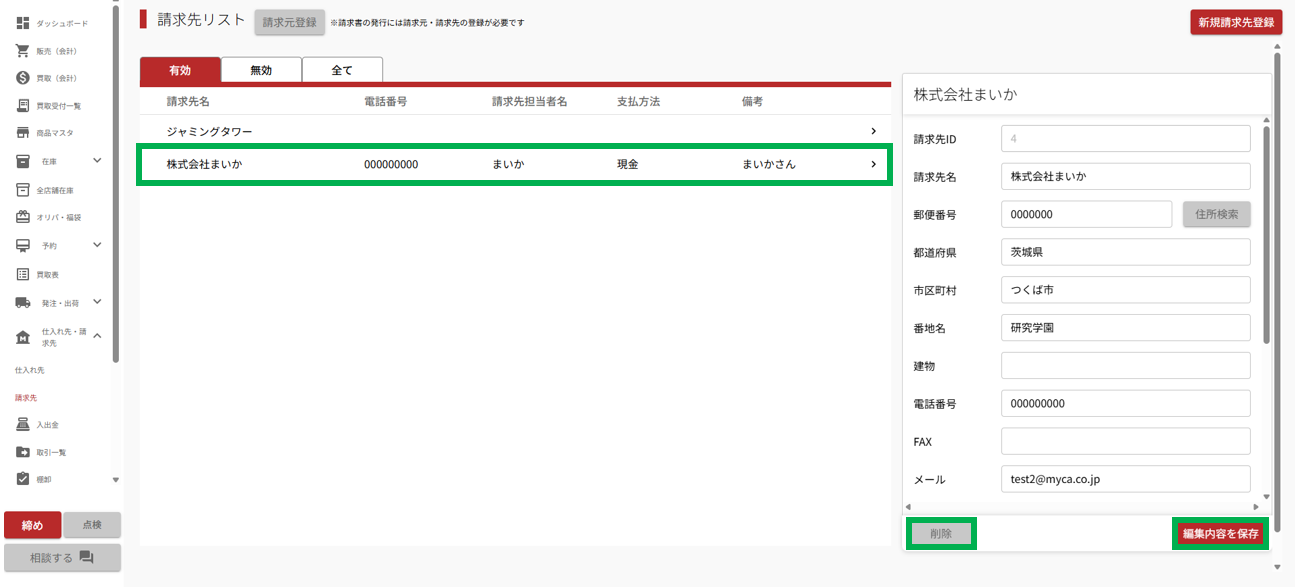This screenshot has height=587, width=1295.
Task: Click the 買取（会計） dollar coin icon
Action: click(x=23, y=78)
